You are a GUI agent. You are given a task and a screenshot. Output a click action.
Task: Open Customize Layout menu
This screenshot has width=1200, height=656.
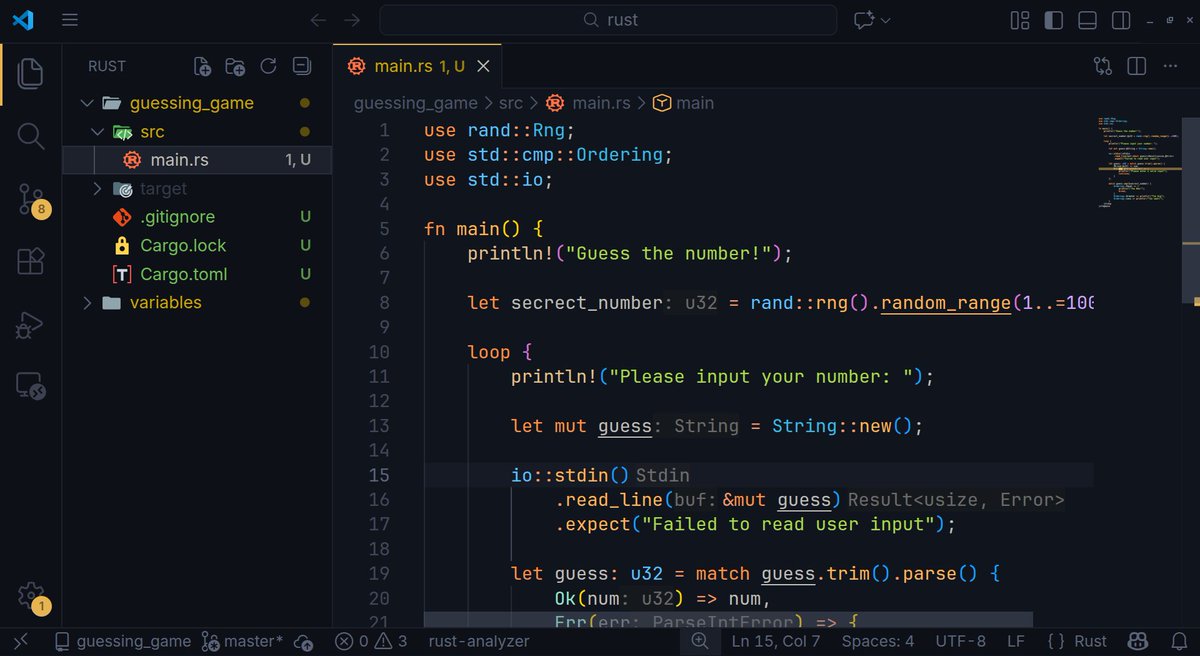pos(1020,20)
